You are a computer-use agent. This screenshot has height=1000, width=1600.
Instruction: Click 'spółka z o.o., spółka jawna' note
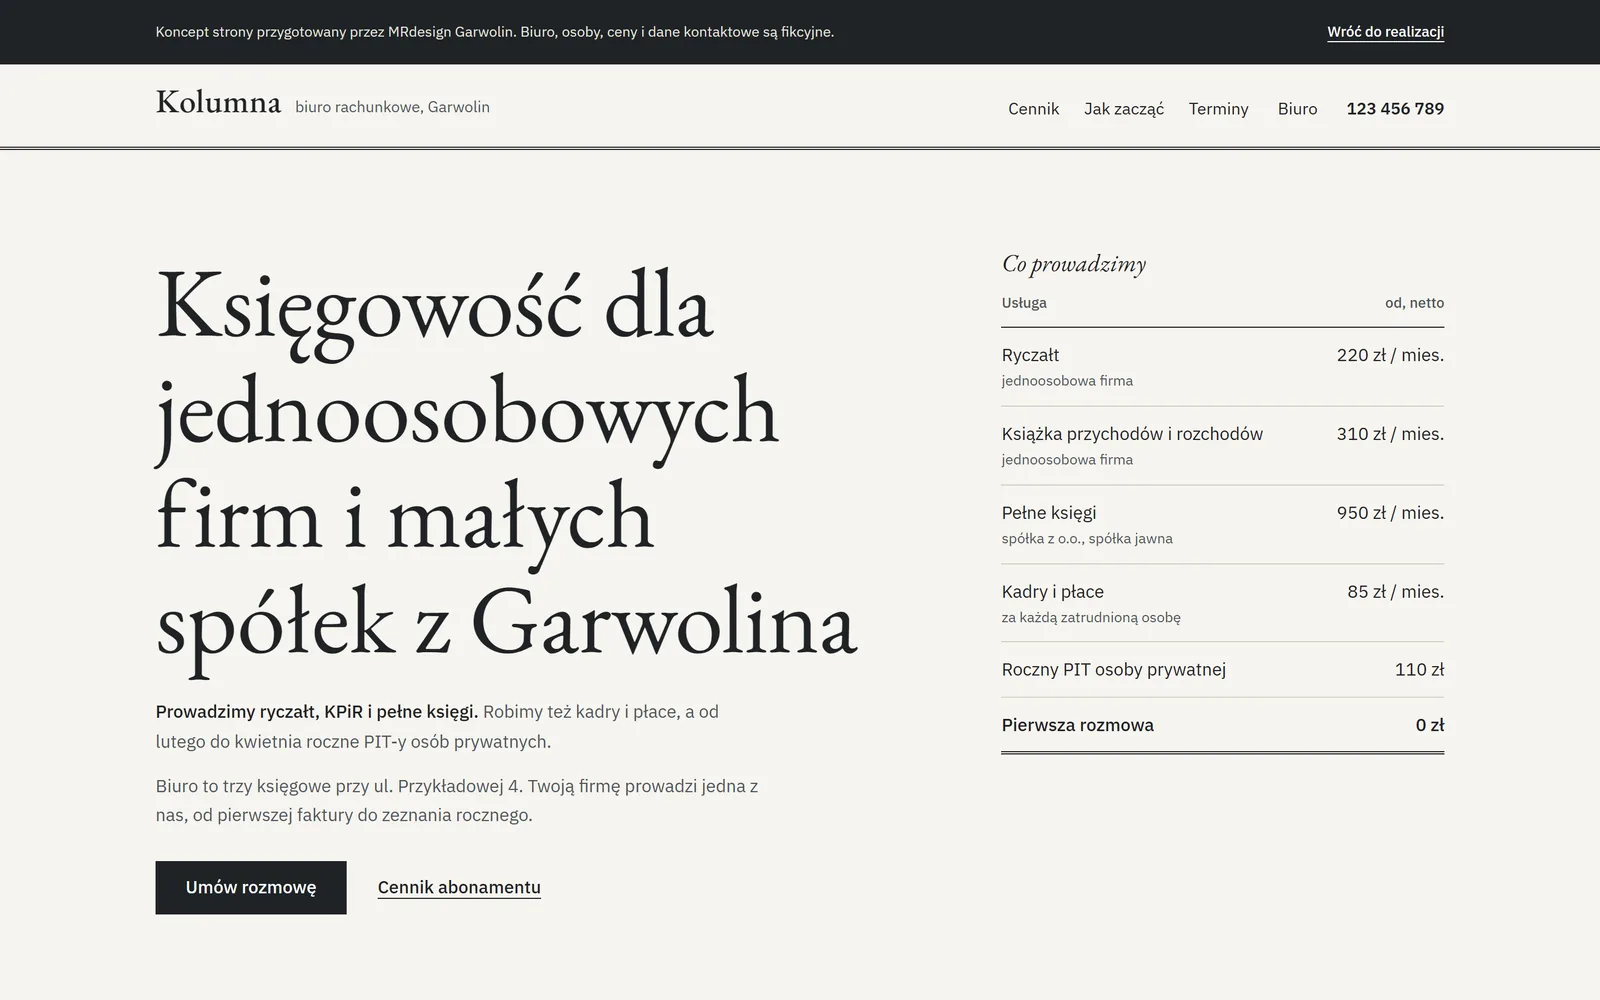pyautogui.click(x=1087, y=539)
